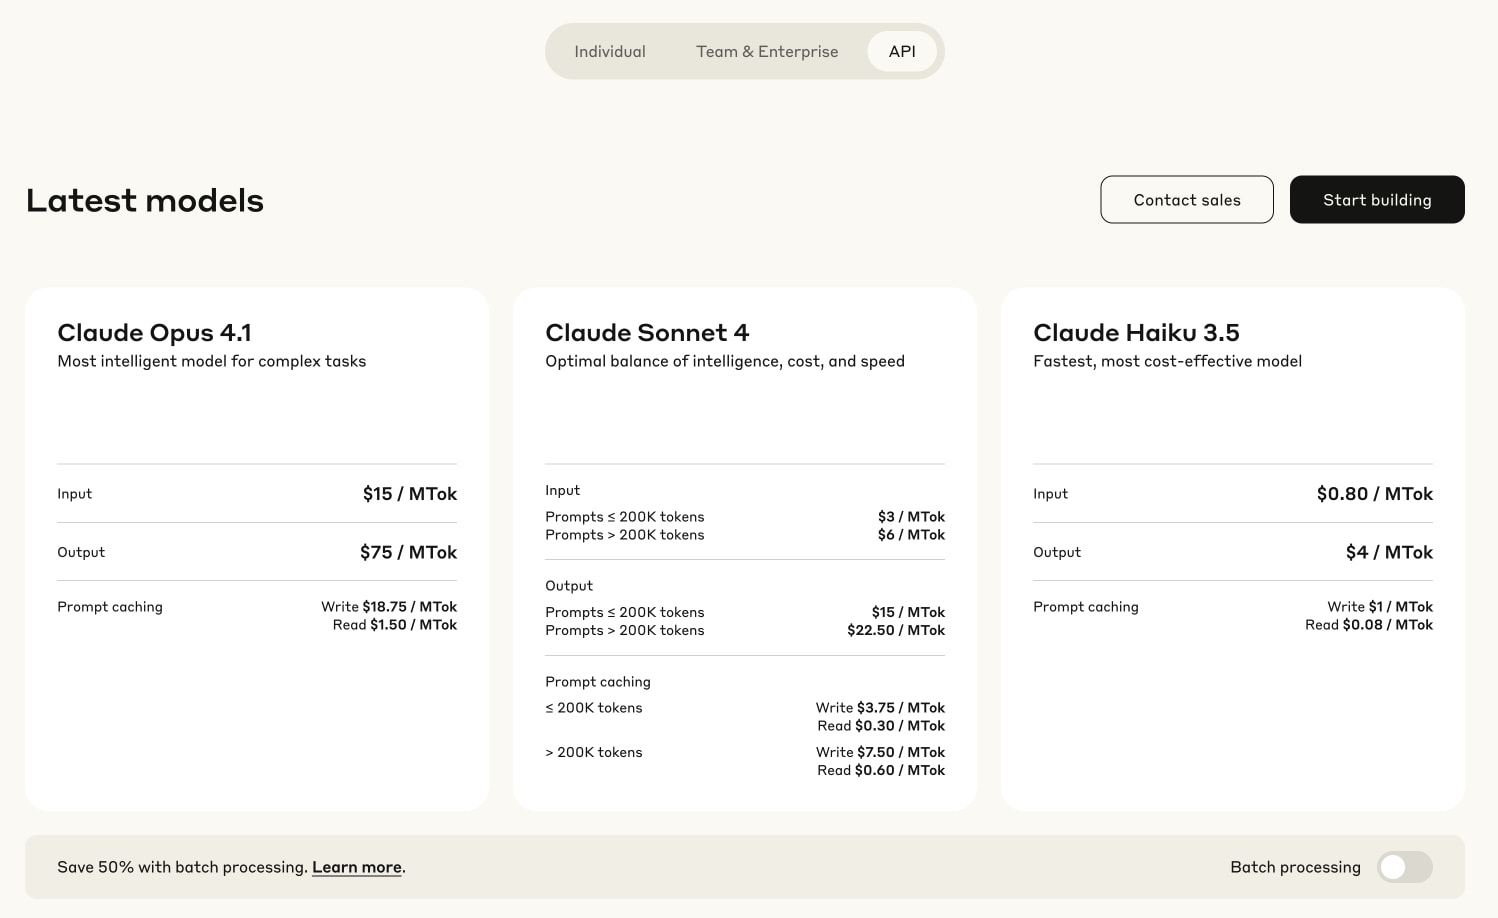Click 'Save 50% with batch processing' text
The image size is (1498, 918).
pyautogui.click(x=182, y=867)
